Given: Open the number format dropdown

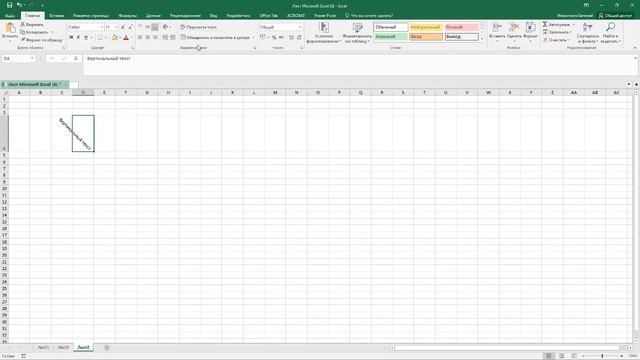Looking at the screenshot, I should pyautogui.click(x=300, y=27).
